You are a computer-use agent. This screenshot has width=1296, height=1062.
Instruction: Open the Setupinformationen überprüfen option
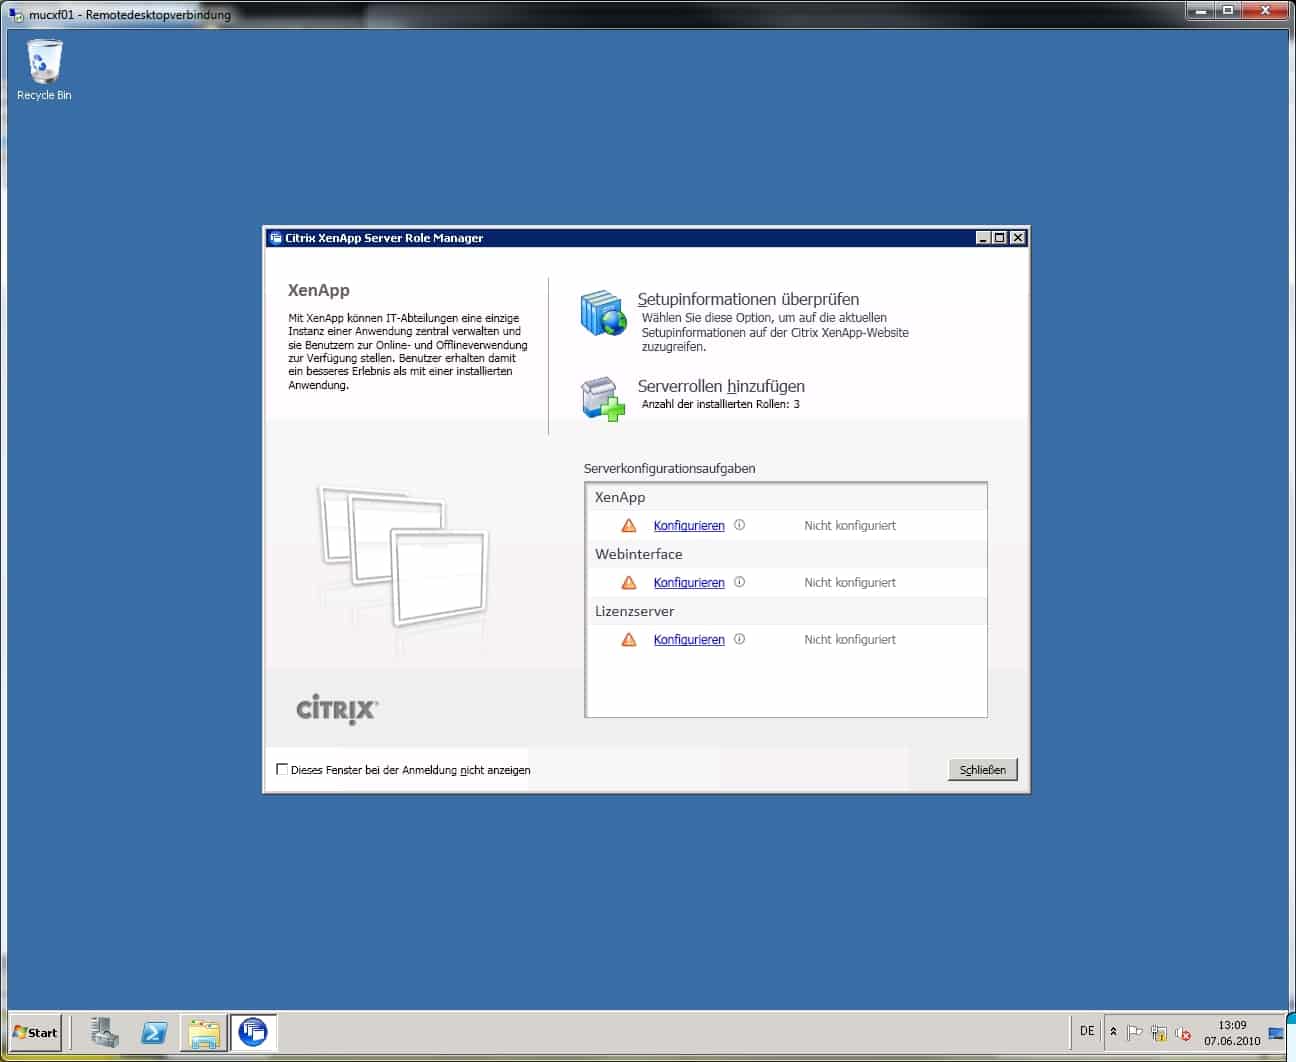click(x=748, y=299)
